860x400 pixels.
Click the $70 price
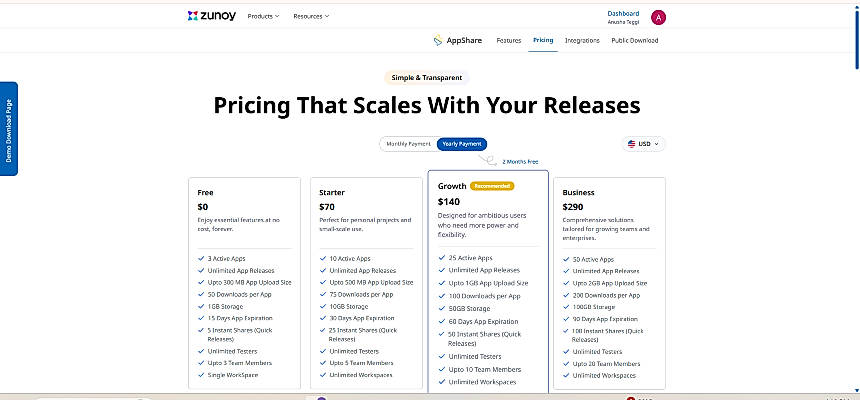tap(326, 207)
